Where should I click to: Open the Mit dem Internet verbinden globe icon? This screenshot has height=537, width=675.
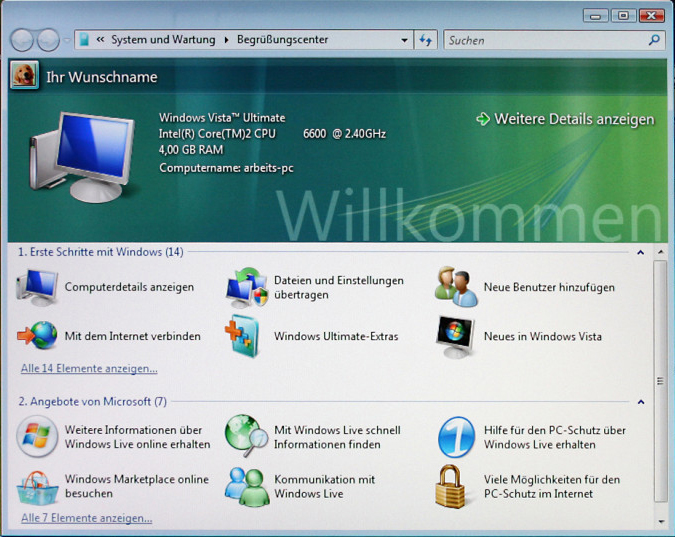[37, 335]
